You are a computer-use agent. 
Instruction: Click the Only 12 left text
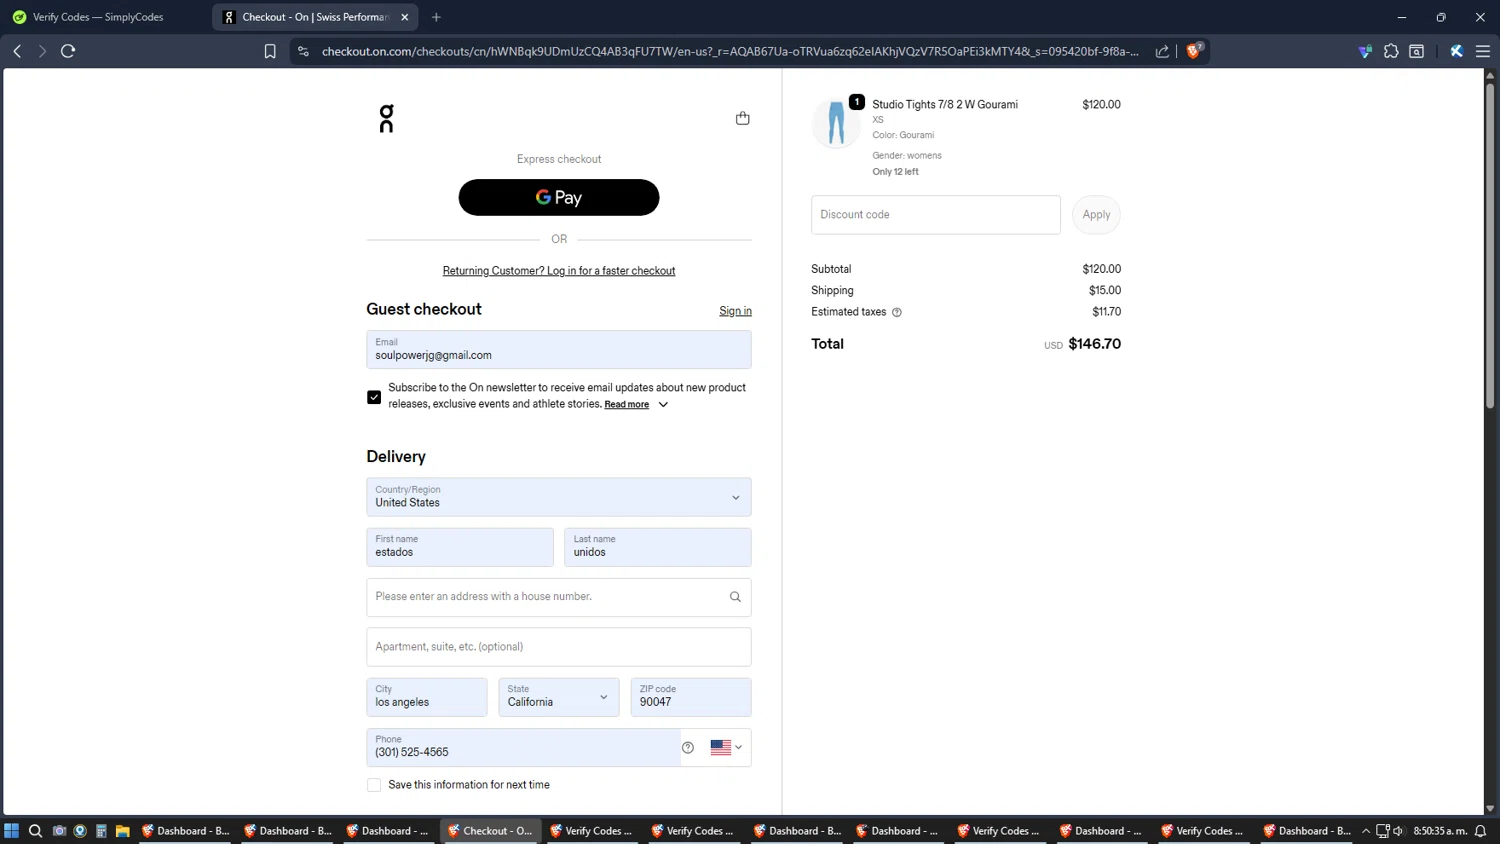coord(895,172)
